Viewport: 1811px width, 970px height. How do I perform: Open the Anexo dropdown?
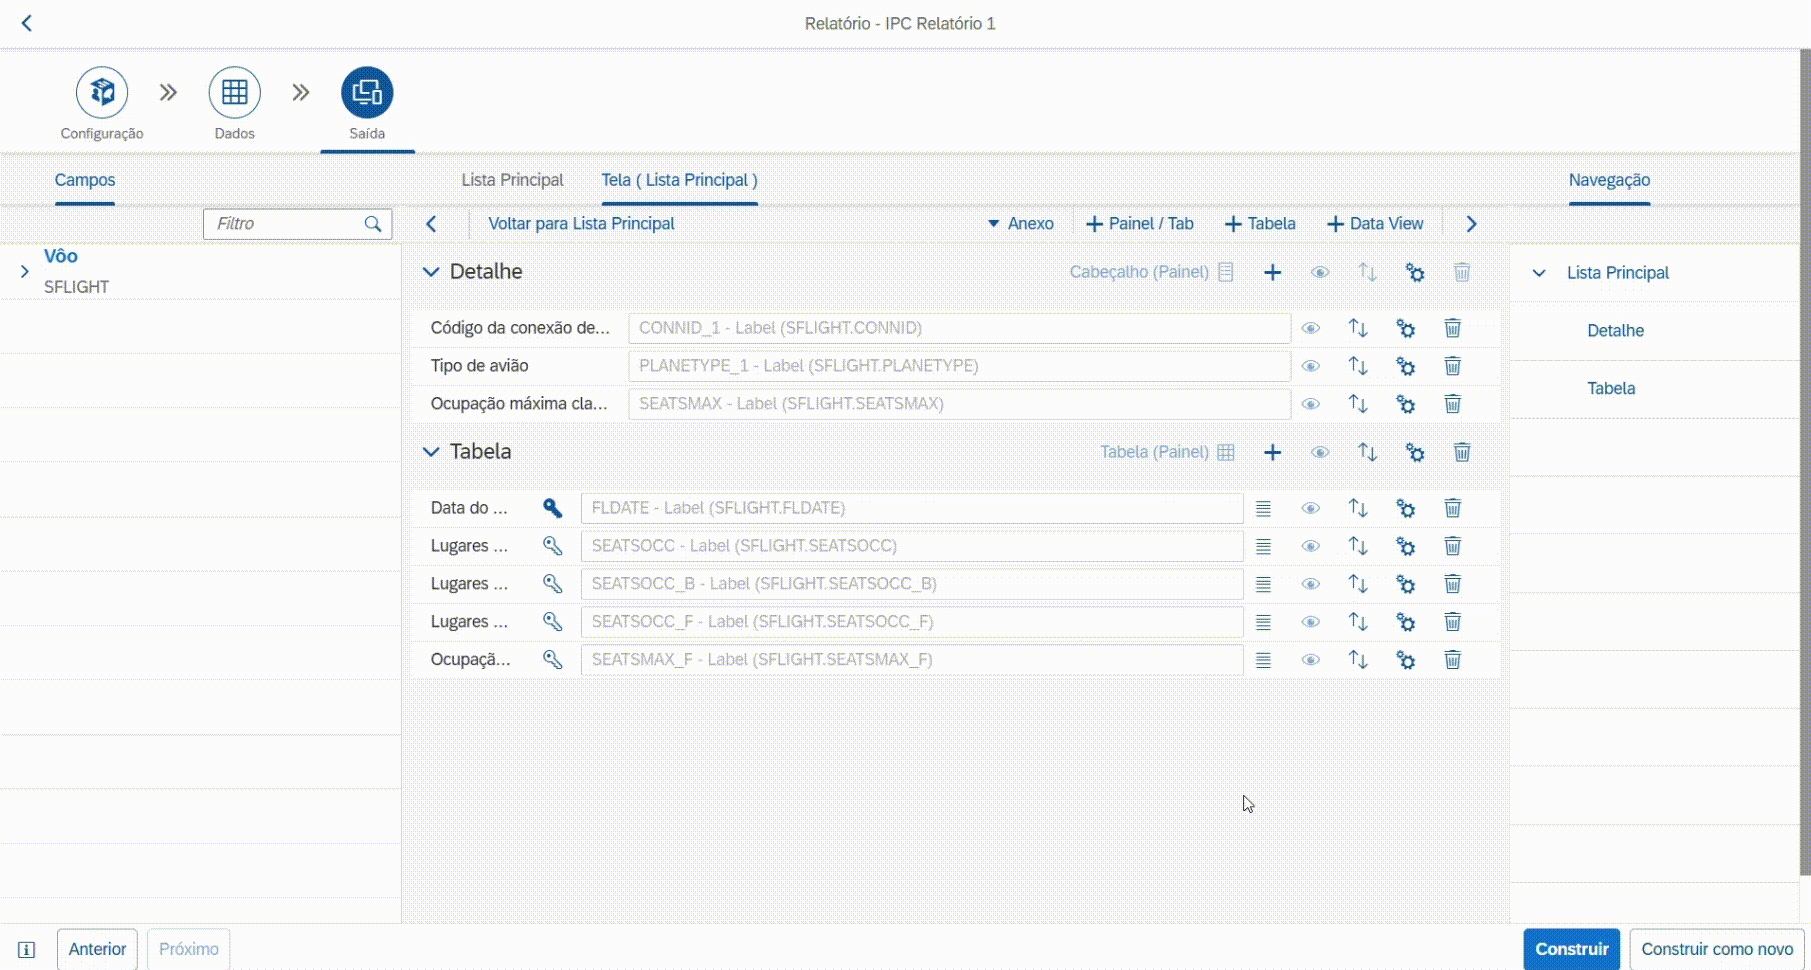[x=1020, y=224]
